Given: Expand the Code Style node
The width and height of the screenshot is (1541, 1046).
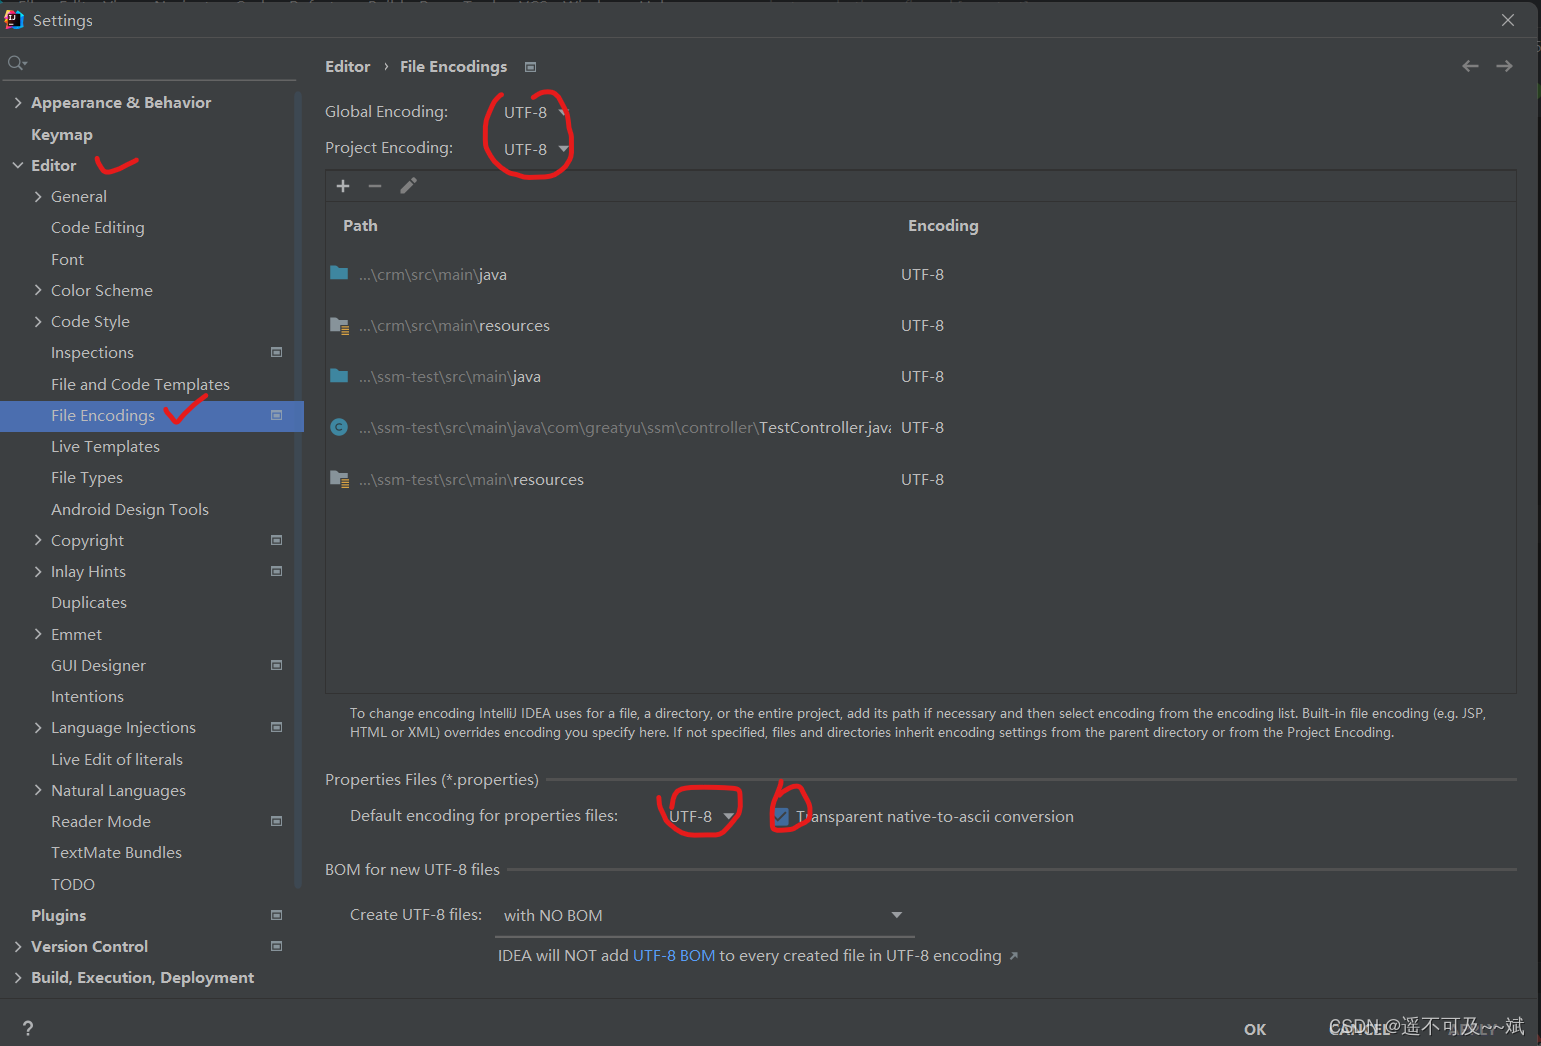Looking at the screenshot, I should [38, 321].
